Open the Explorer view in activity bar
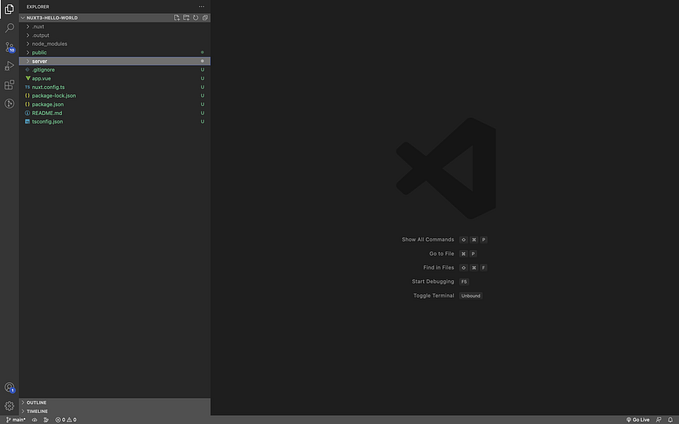The height and width of the screenshot is (424, 679). pos(9,9)
